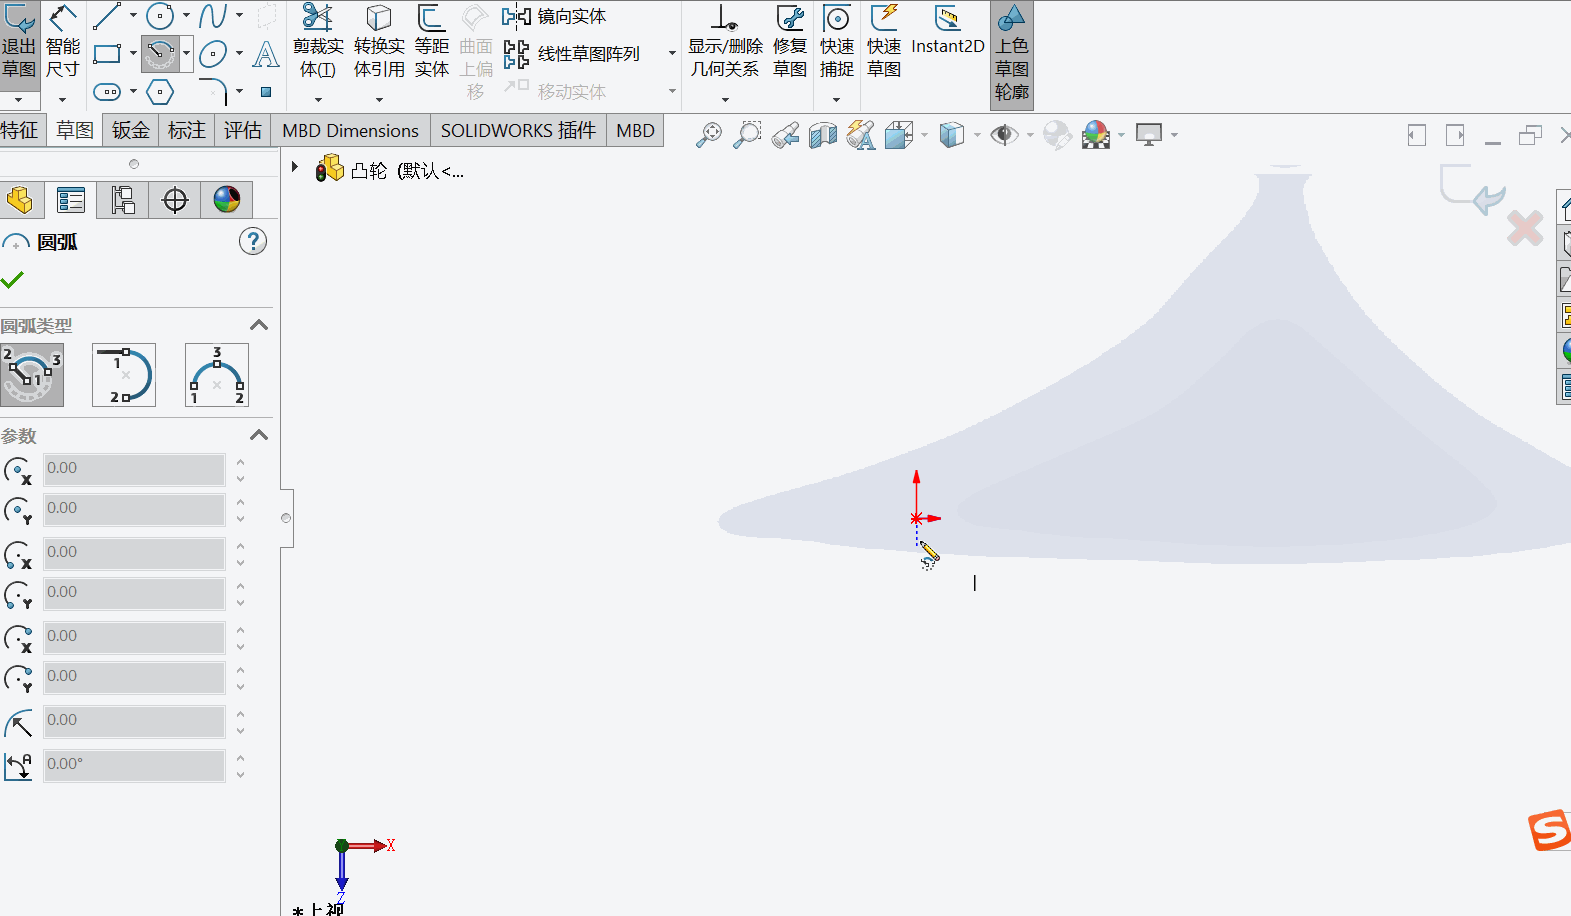Click Zoom to Fit icon
This screenshot has height=916, width=1571.
[x=709, y=135]
